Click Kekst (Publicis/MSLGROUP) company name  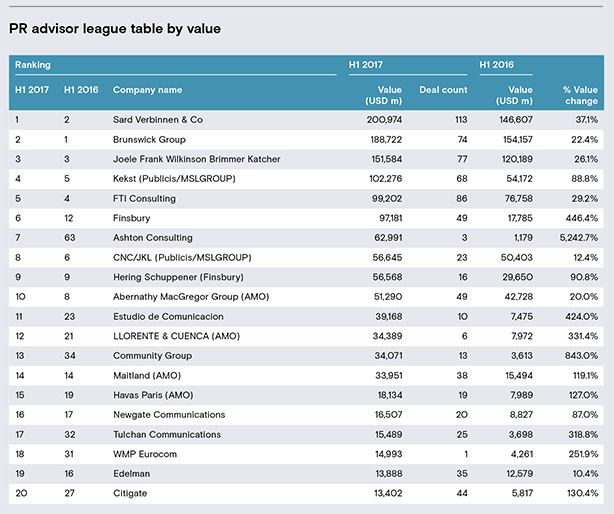[x=174, y=179]
